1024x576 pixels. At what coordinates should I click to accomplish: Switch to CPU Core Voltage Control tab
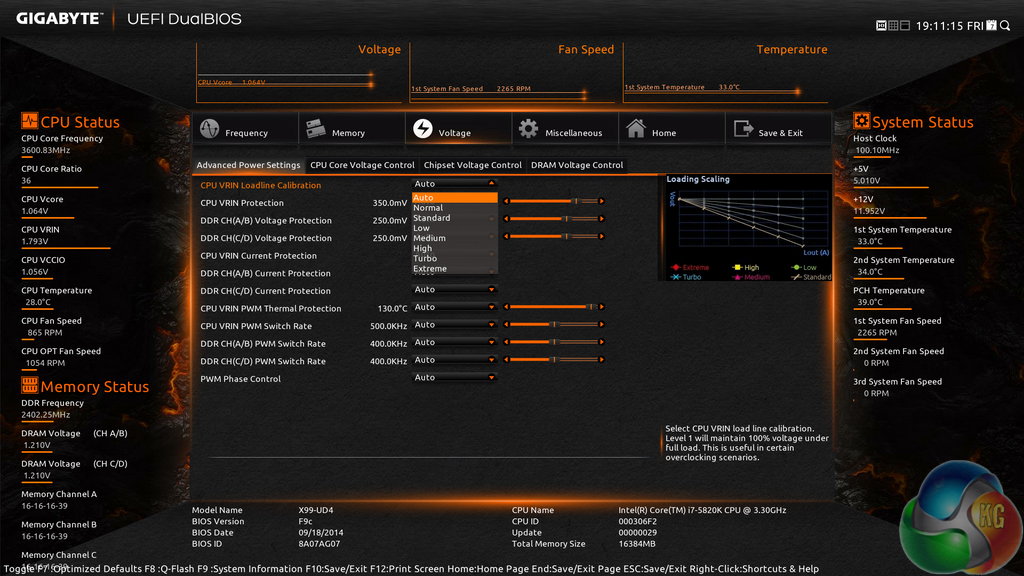point(362,165)
